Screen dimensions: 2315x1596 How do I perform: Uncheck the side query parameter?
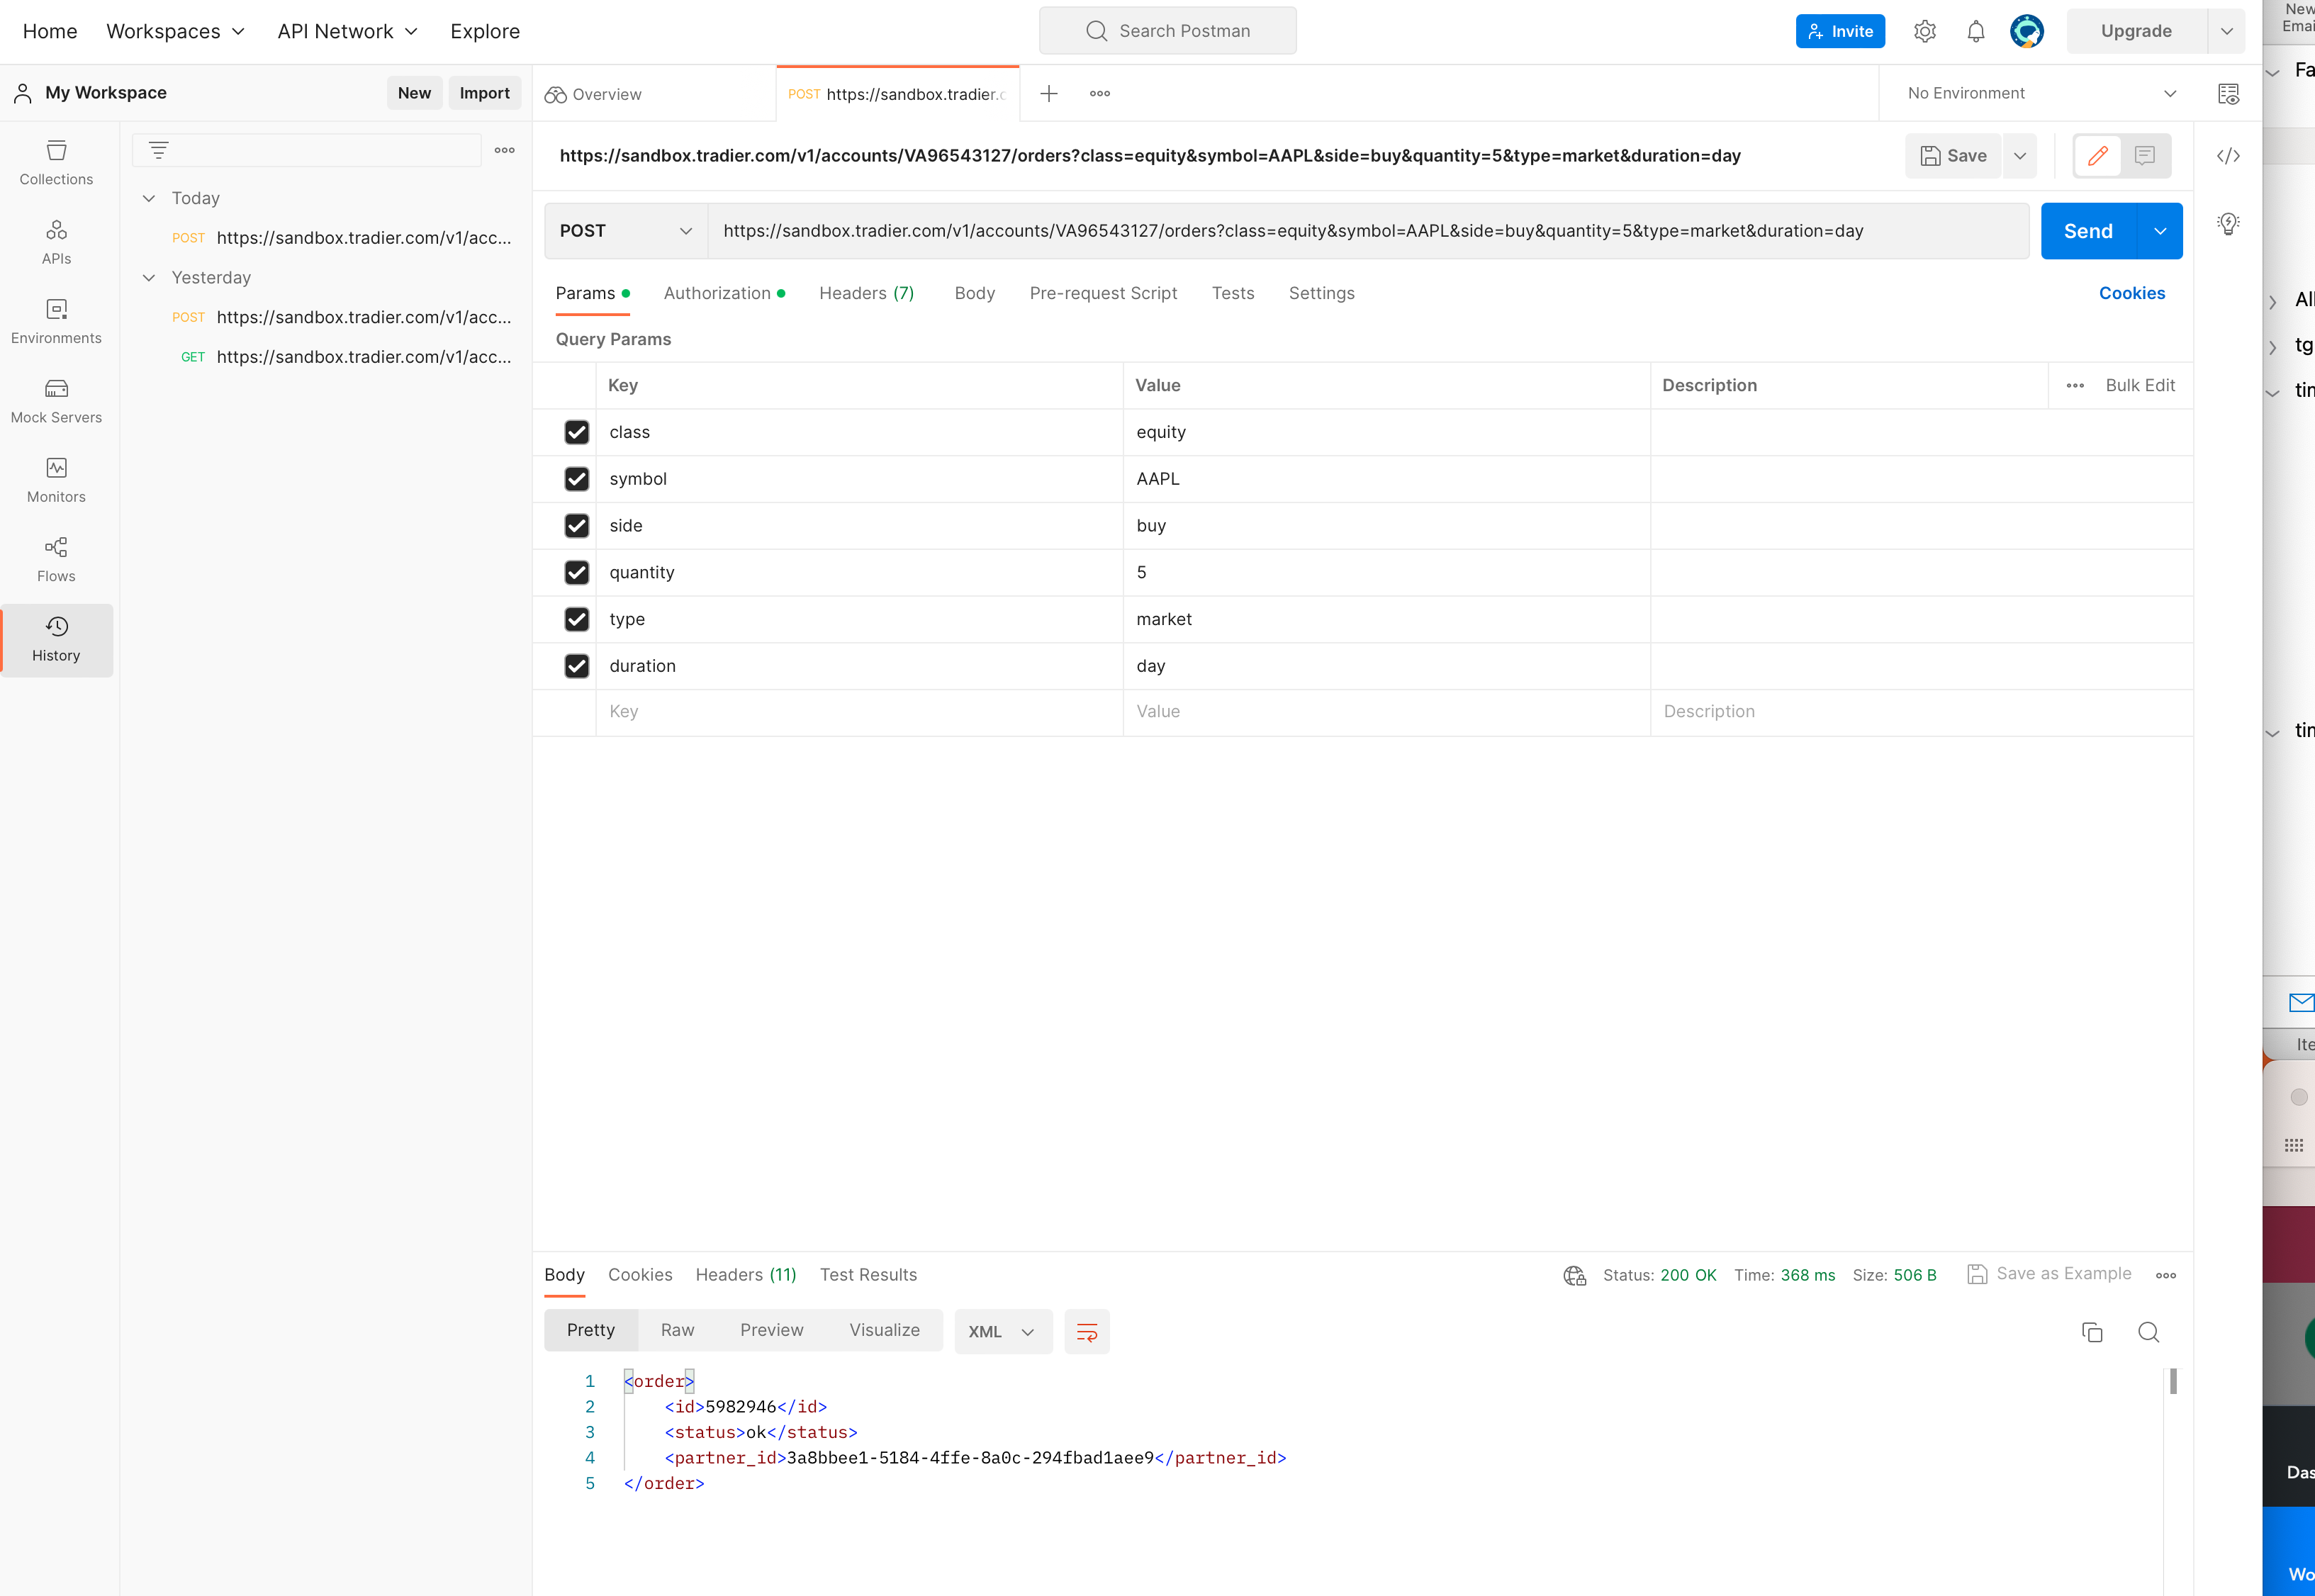tap(576, 526)
